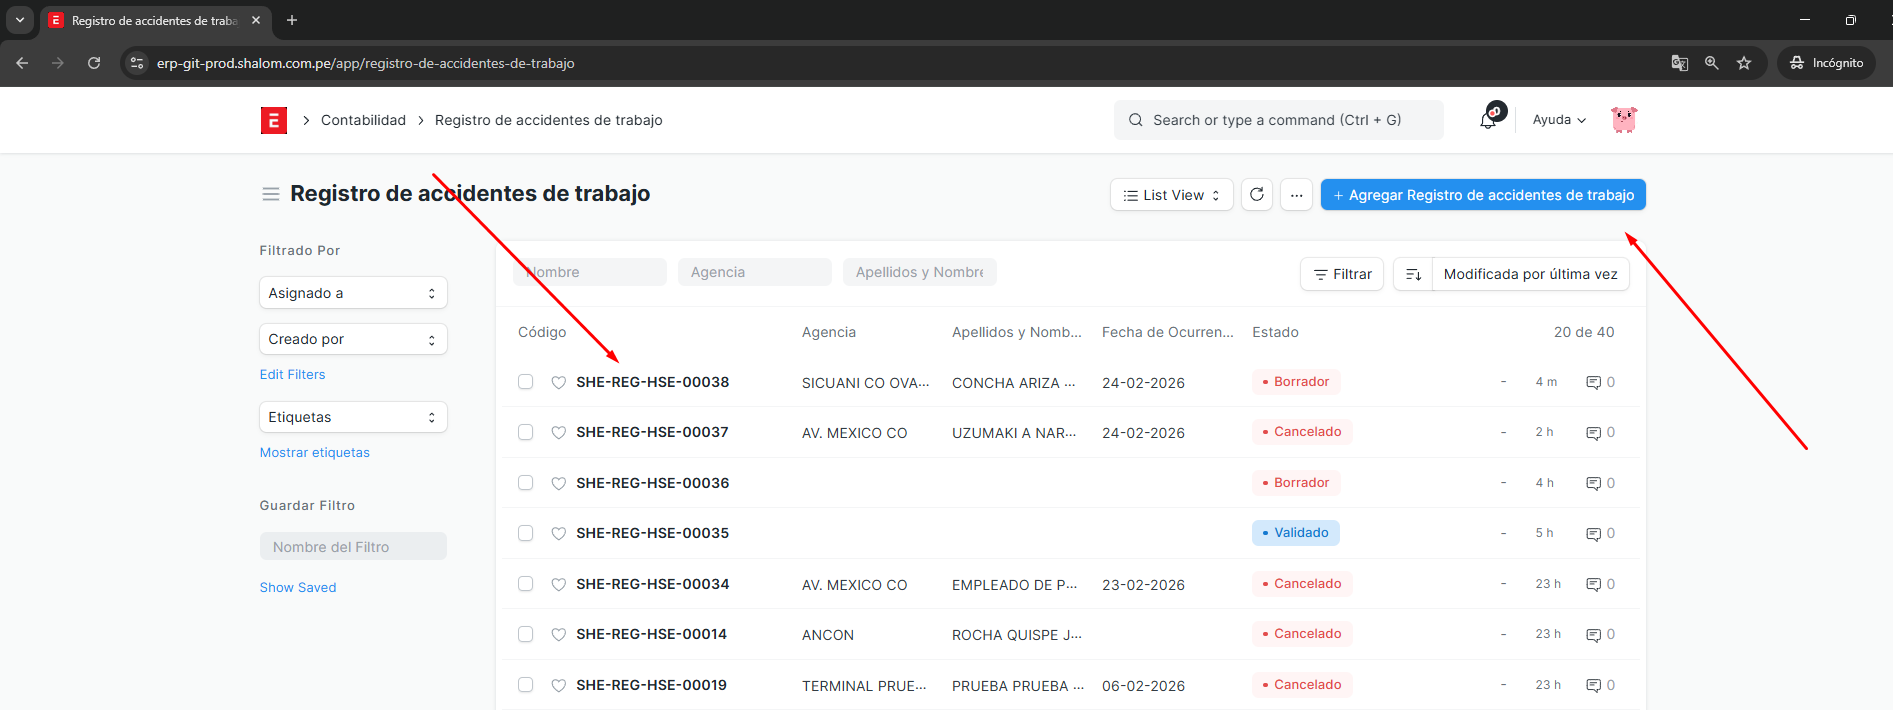Check the row SHE-REG-HSE-00014 checkbox
Viewport: 1893px width, 710px height.
525,634
